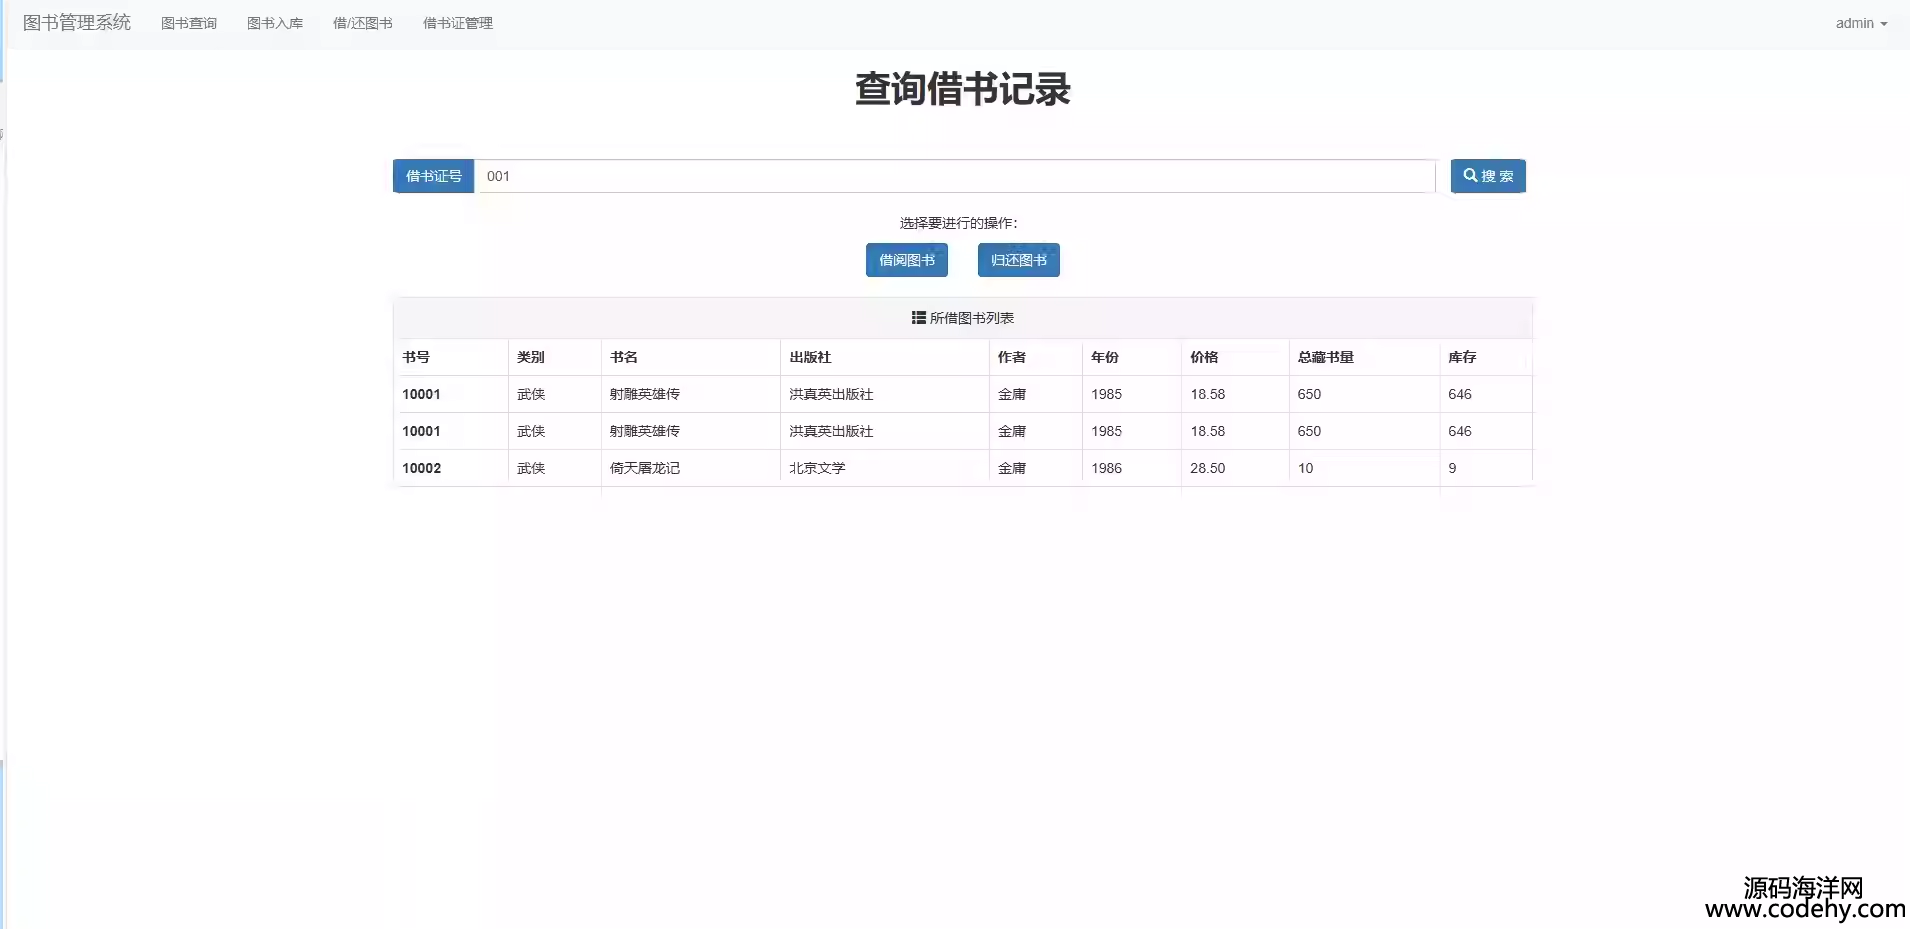Viewport: 1910px width, 929px height.
Task: Click the 书名 column header
Action: (x=624, y=357)
